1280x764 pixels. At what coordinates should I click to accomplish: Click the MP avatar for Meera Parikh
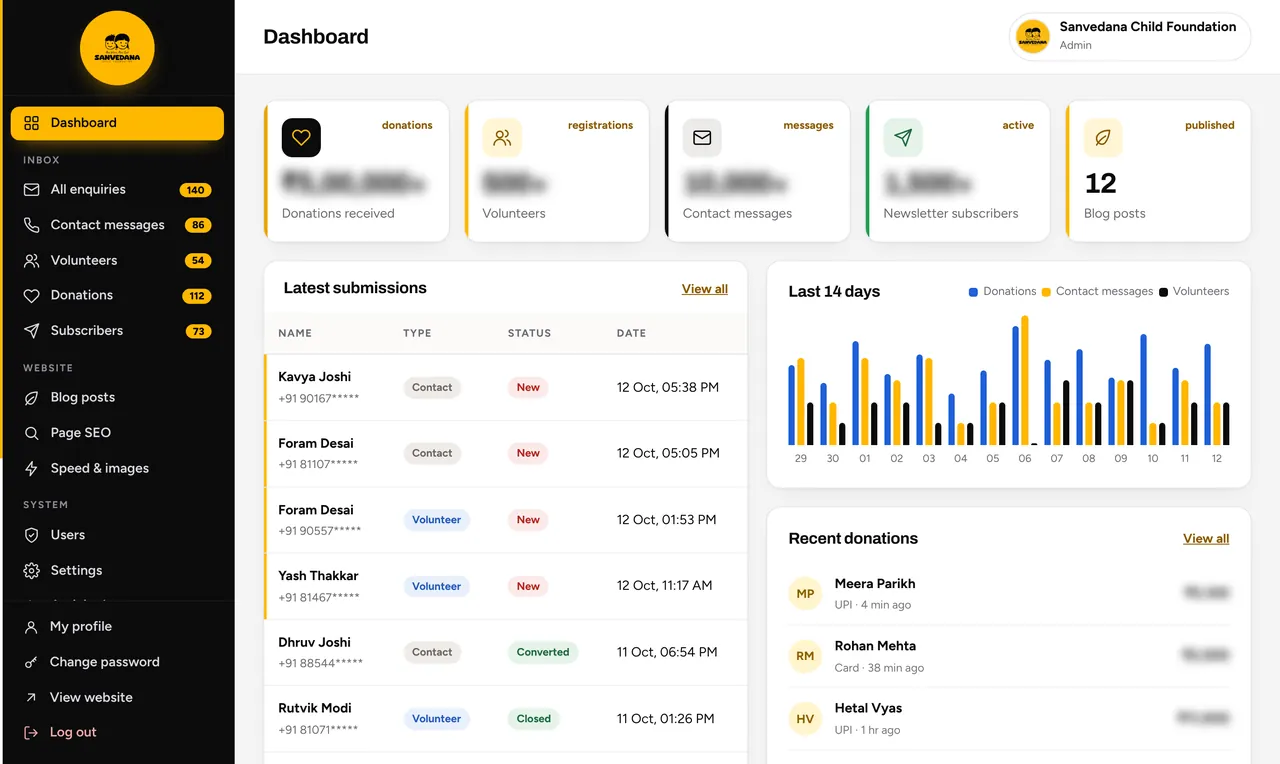tap(805, 594)
